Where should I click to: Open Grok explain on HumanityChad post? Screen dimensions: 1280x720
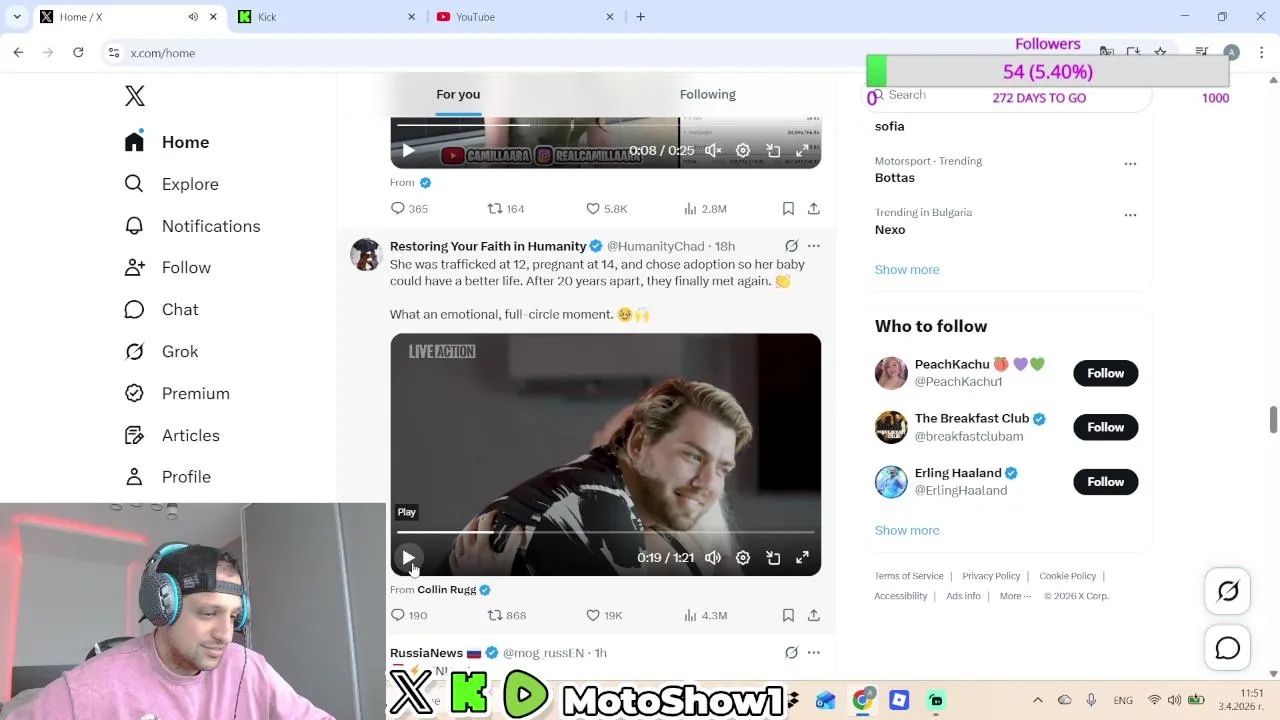coord(791,246)
